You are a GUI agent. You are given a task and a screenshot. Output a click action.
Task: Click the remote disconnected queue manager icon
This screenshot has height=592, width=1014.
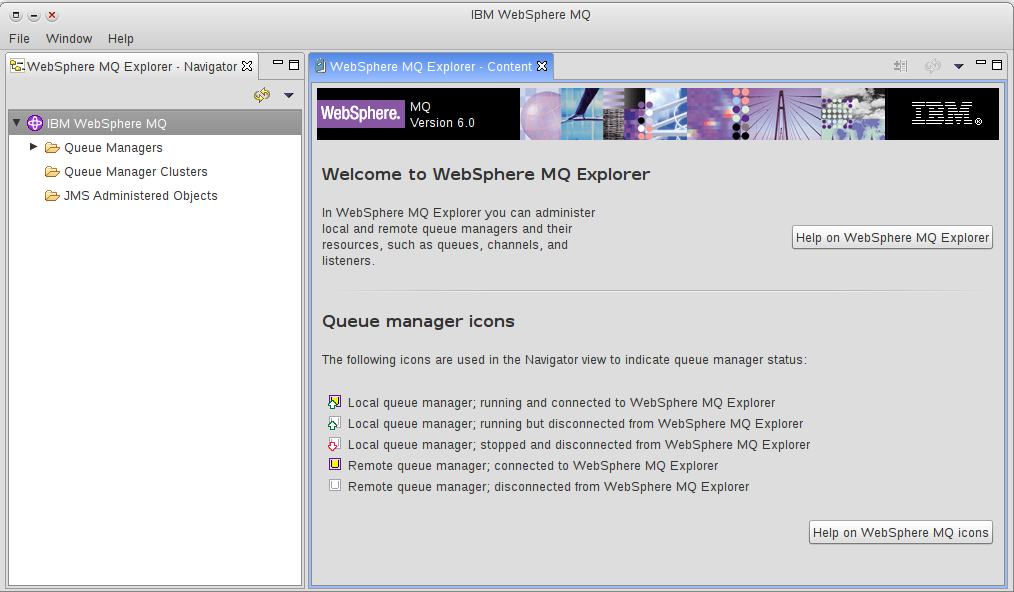click(x=335, y=485)
